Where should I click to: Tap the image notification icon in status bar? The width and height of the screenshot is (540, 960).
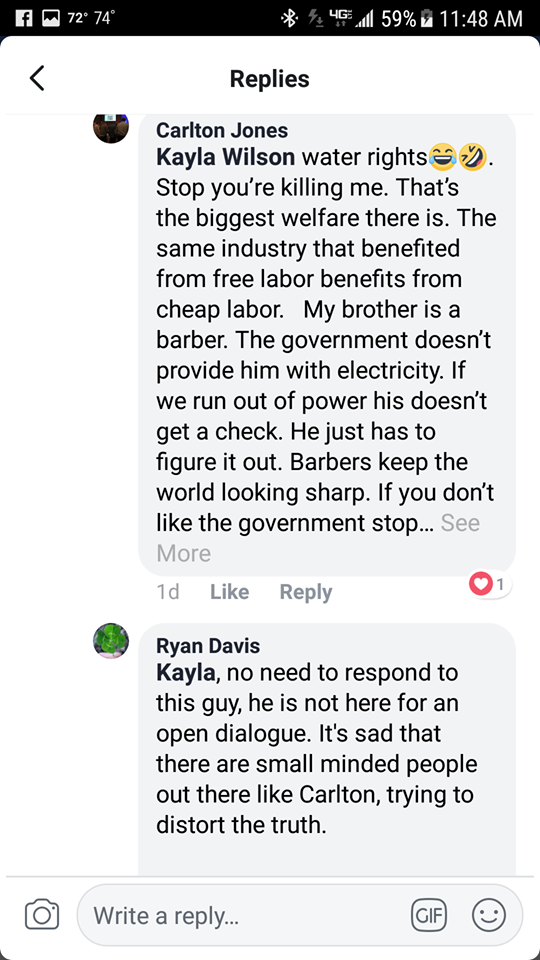click(x=50, y=18)
